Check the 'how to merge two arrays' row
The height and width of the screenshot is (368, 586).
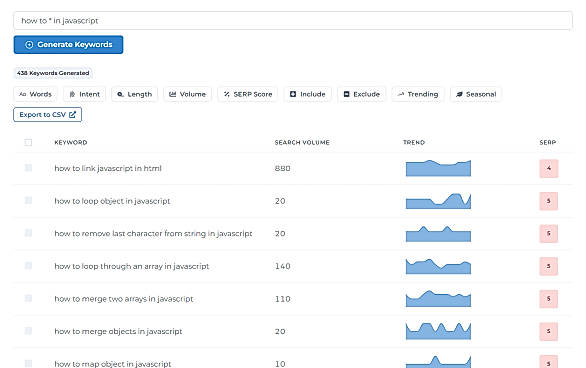[28, 298]
